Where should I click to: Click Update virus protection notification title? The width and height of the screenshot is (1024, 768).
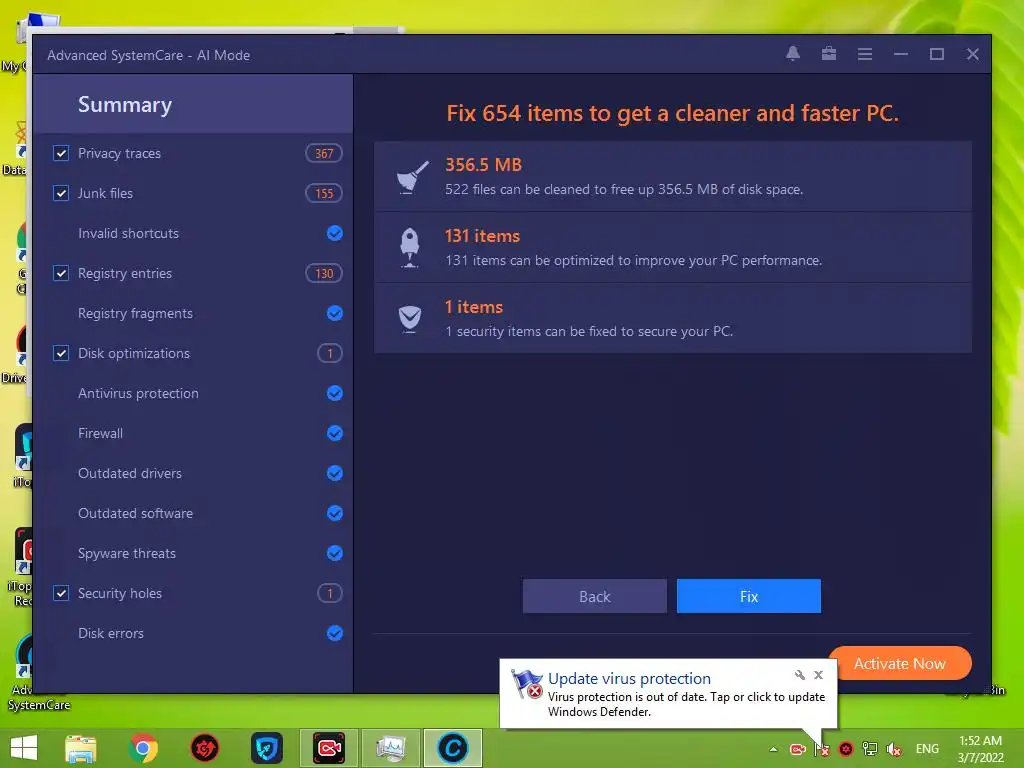click(x=629, y=679)
